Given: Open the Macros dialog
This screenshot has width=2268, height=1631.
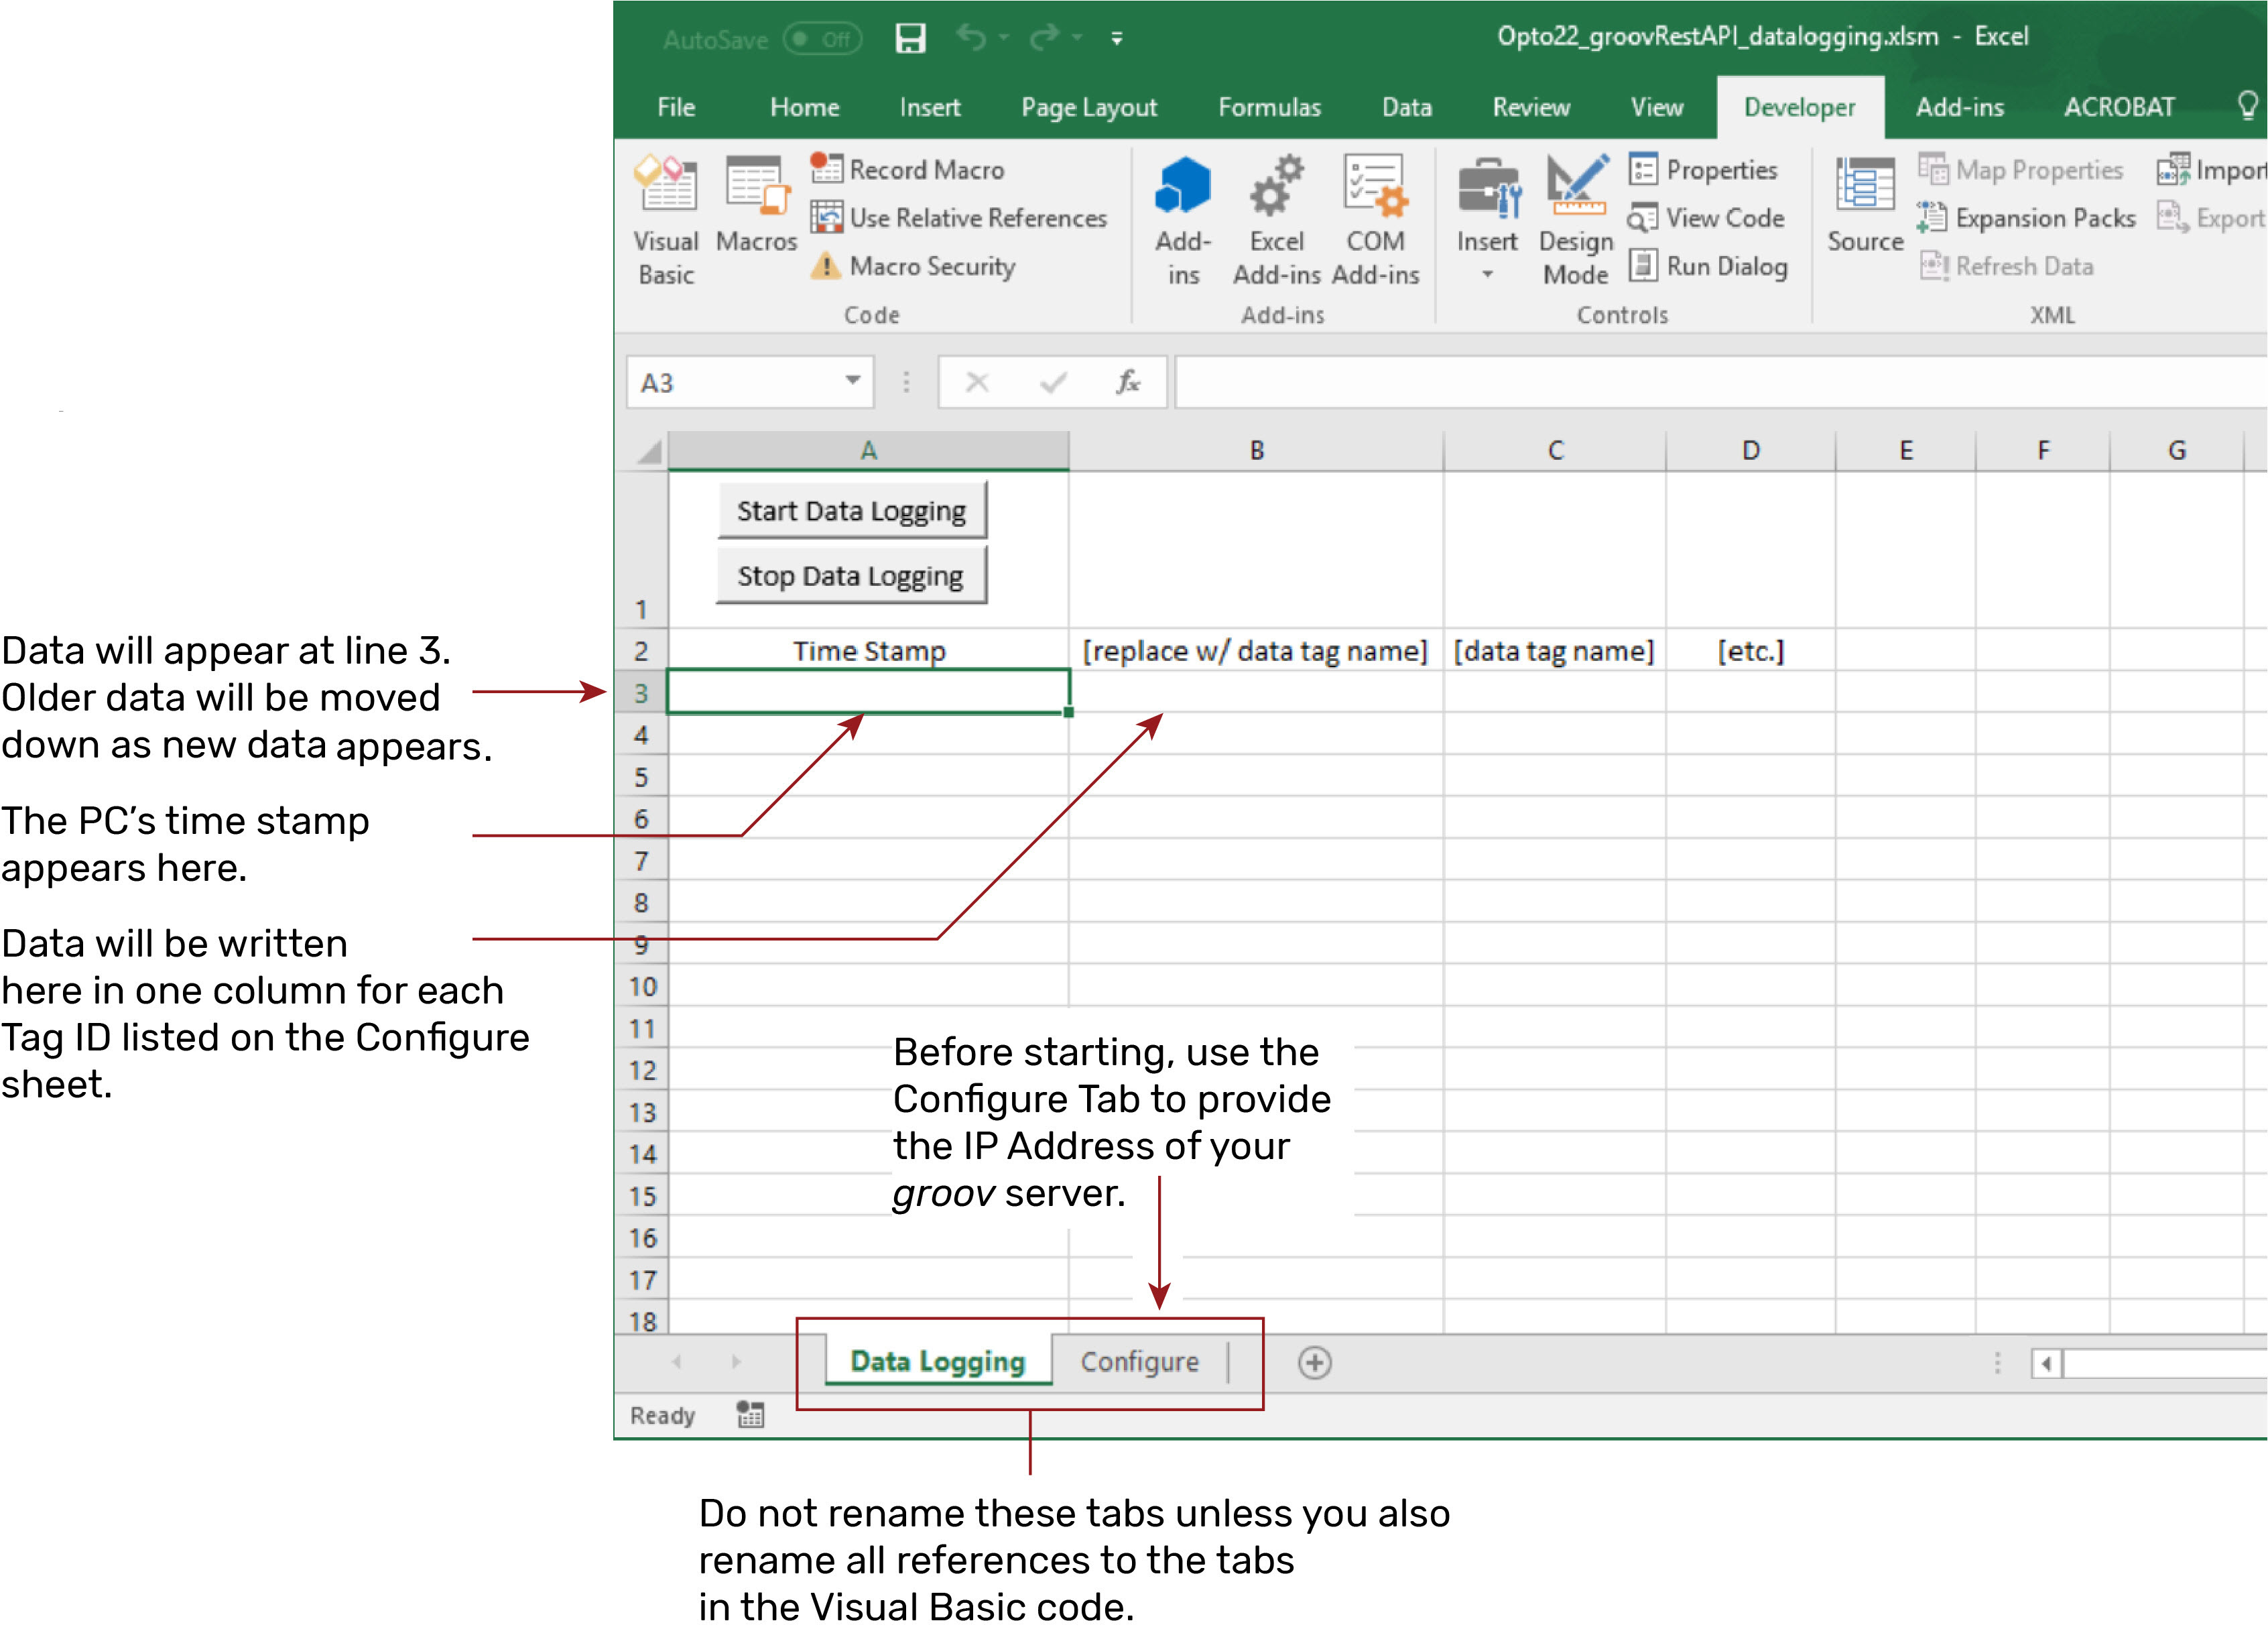Looking at the screenshot, I should [x=756, y=205].
